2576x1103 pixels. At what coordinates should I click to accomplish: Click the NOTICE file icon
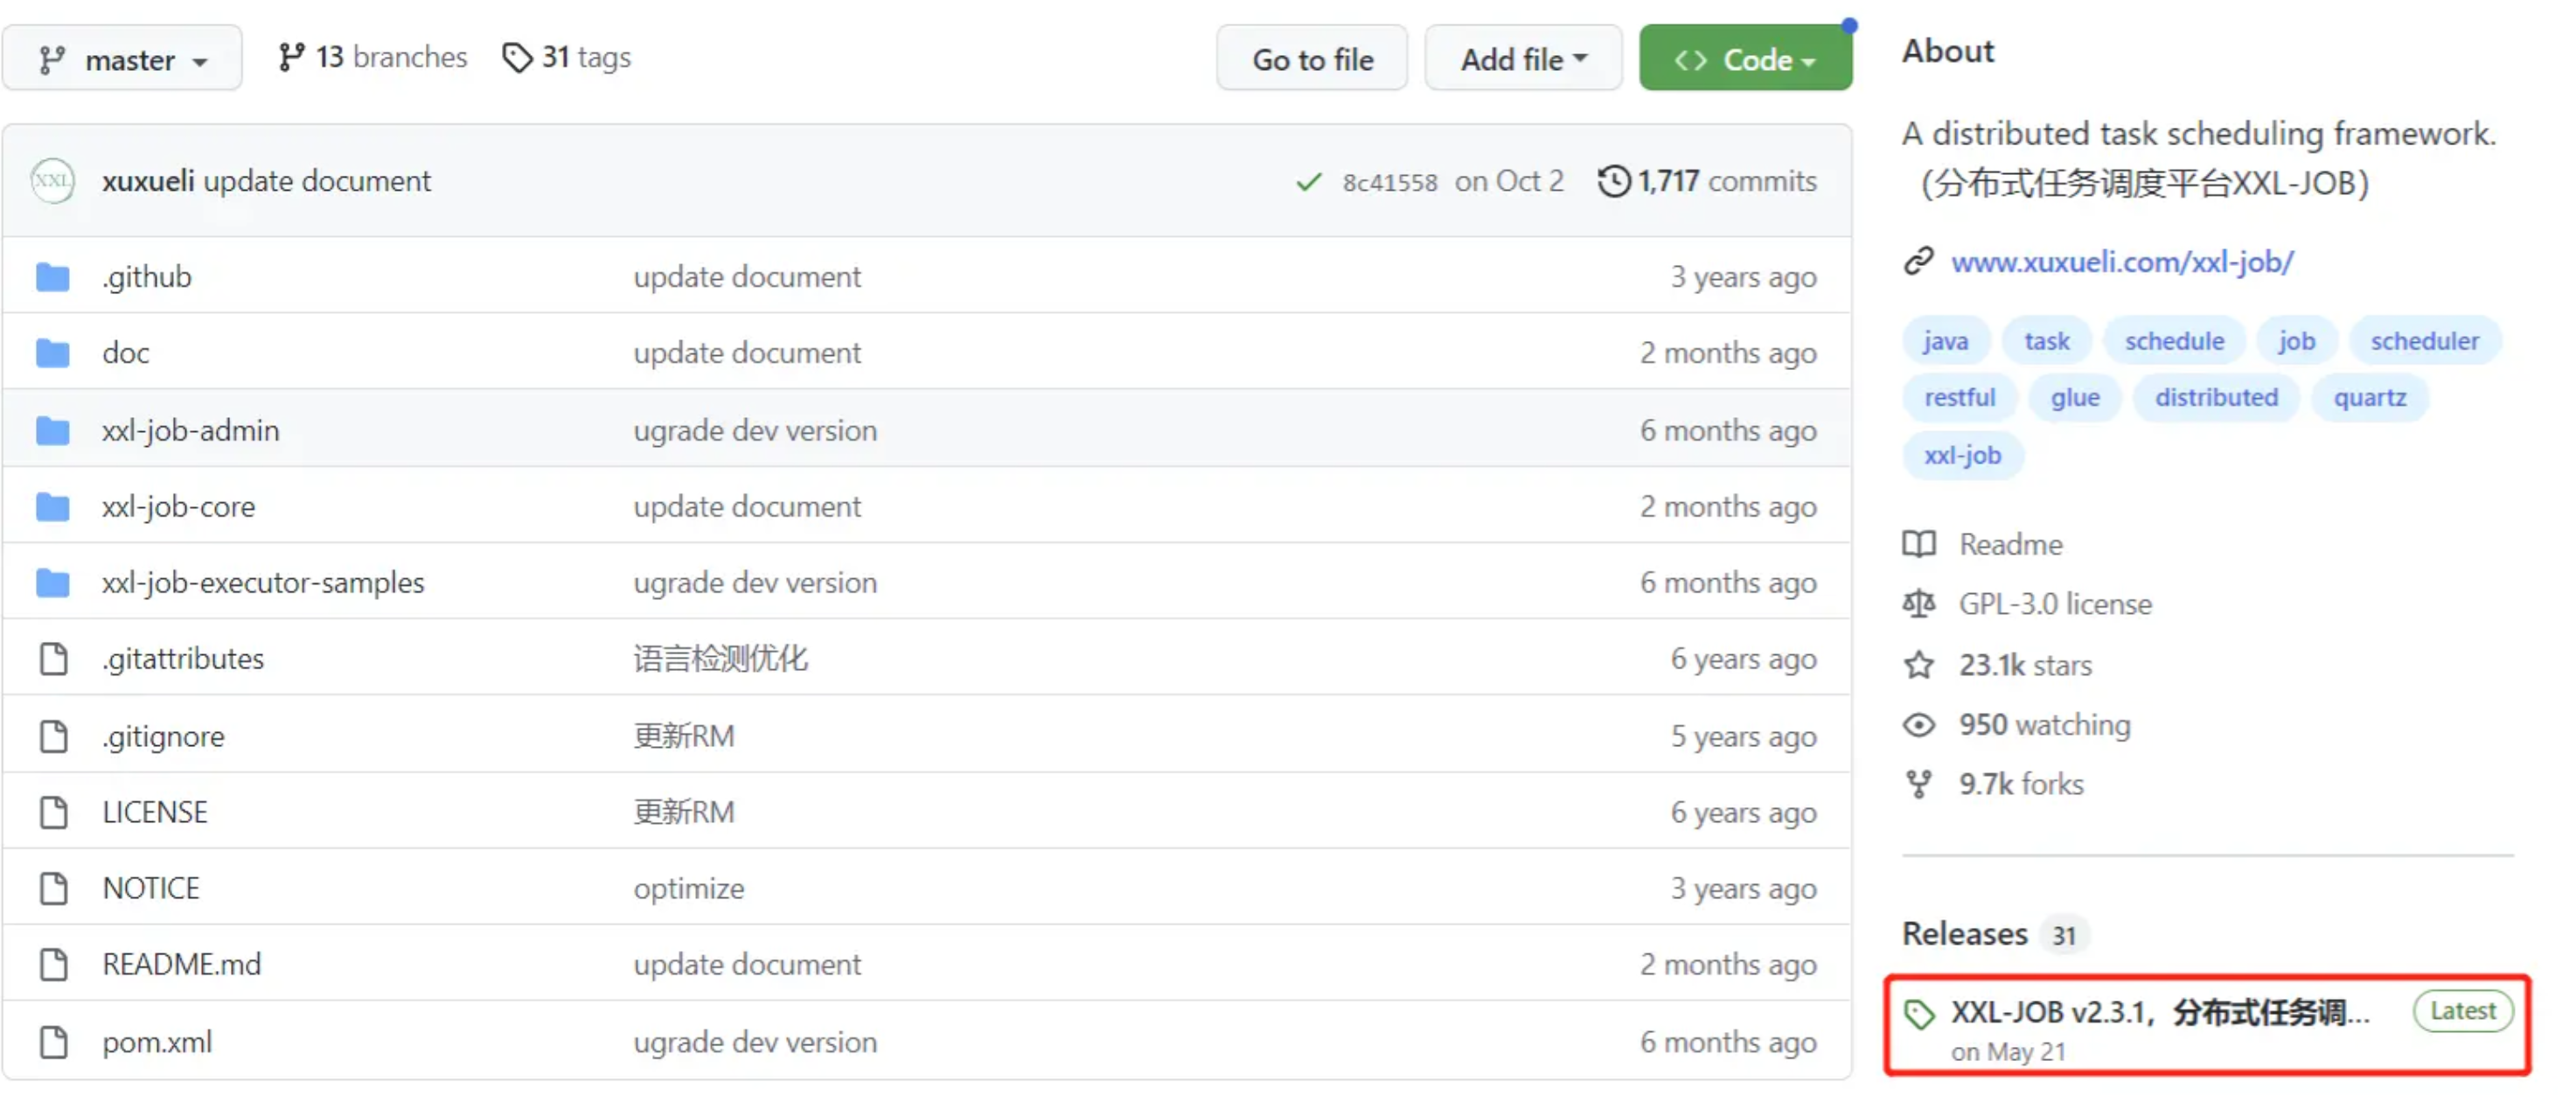[53, 888]
